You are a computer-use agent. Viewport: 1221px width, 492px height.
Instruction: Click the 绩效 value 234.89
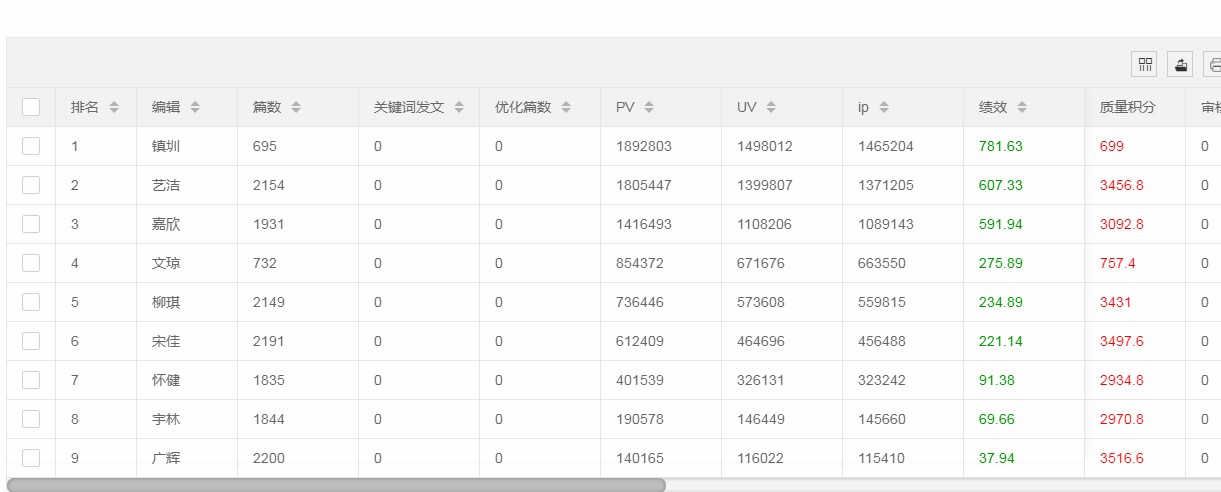coord(1001,302)
